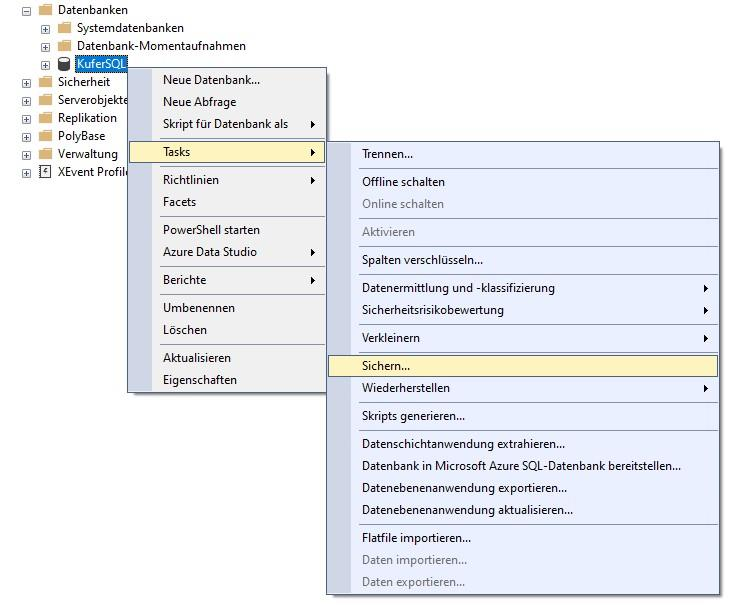Choose Umbenennen menu entry

(x=227, y=308)
